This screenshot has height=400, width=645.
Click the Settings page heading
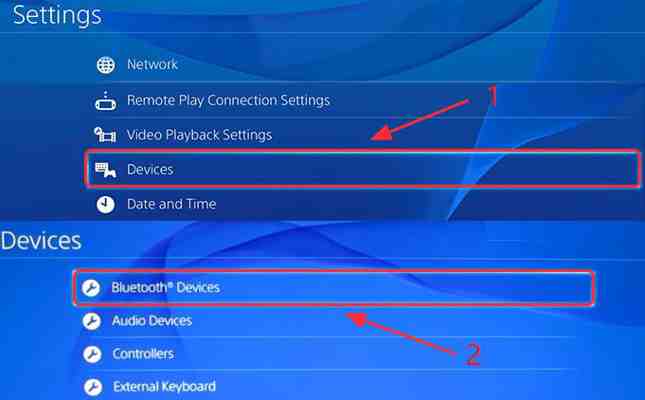point(57,16)
